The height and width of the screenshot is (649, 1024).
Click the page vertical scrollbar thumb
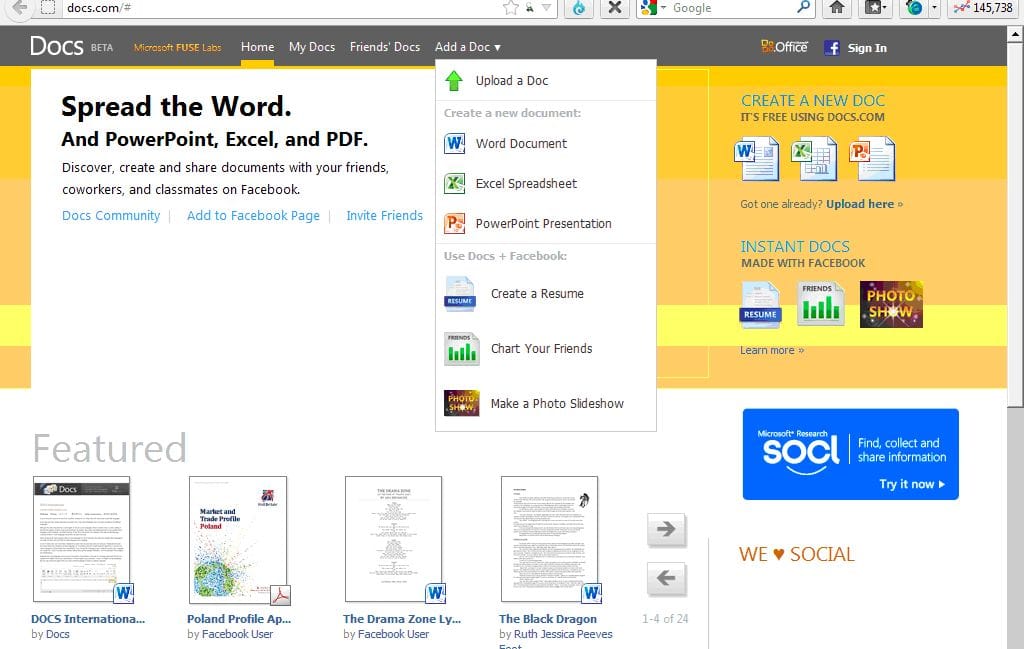pos(1016,225)
